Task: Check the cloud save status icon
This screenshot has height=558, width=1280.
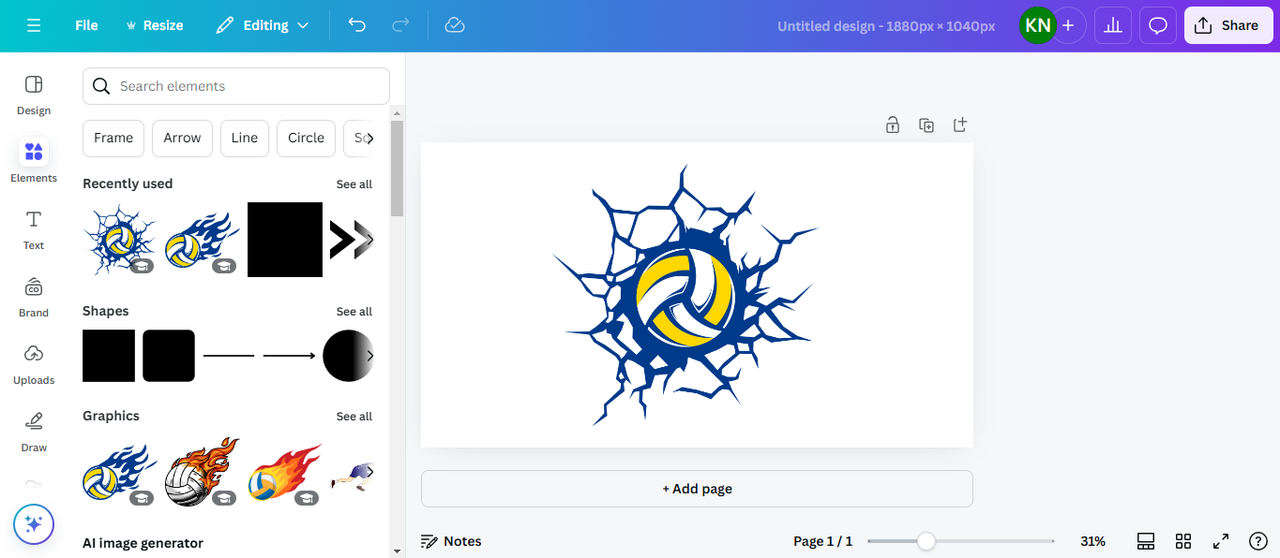Action: pos(455,25)
